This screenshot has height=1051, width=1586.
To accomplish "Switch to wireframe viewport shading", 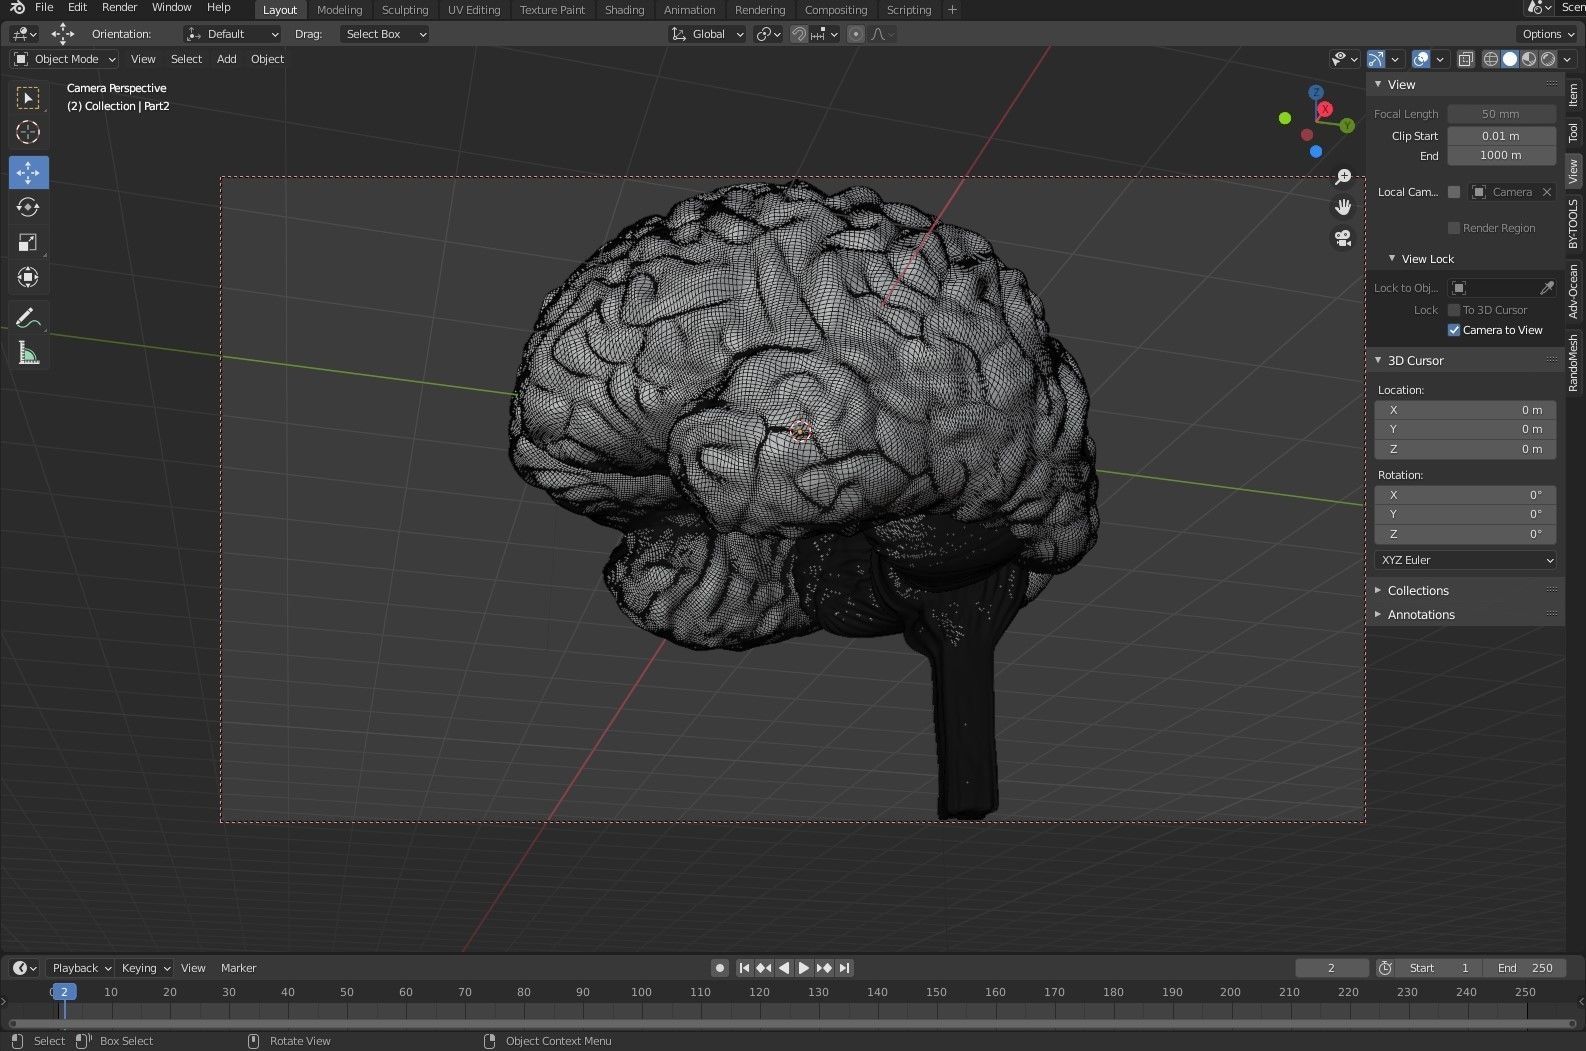I will click(1491, 59).
